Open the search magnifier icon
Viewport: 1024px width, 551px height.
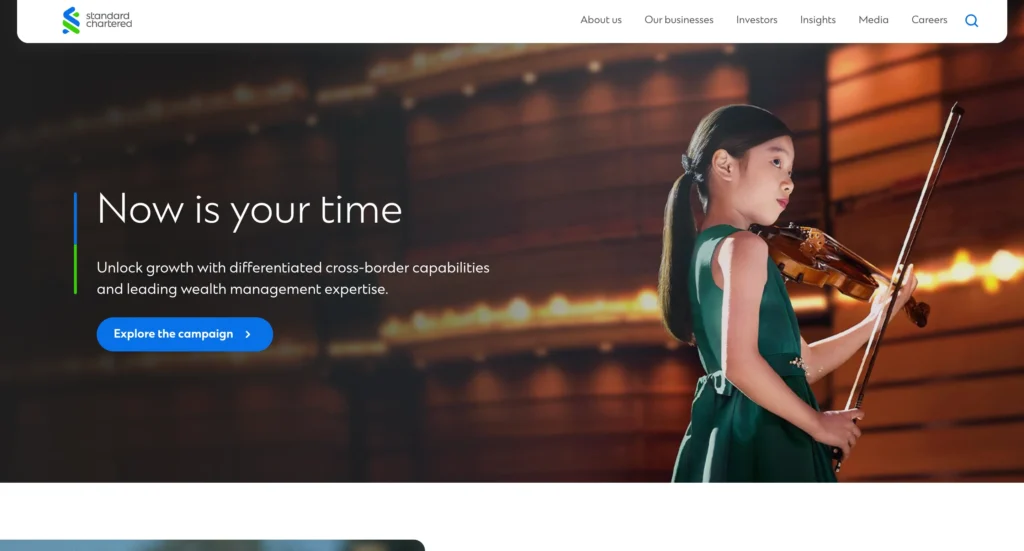point(971,20)
